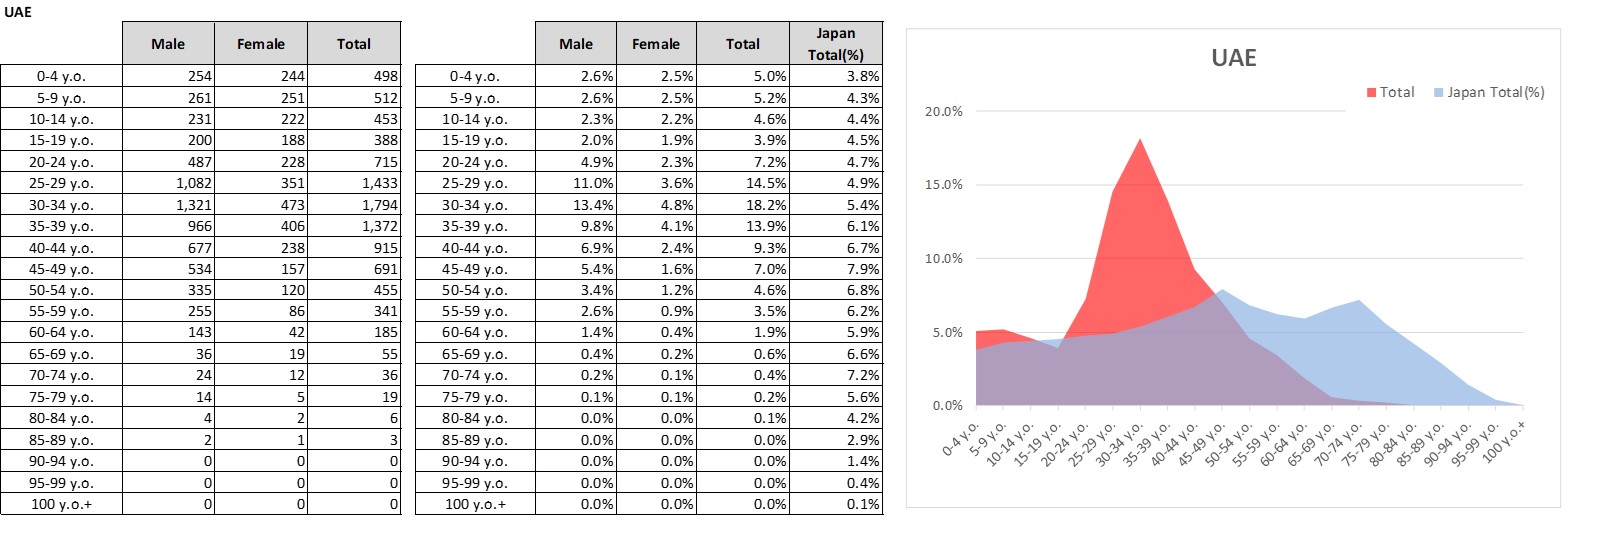Select the 14.5% total cell
This screenshot has width=1600, height=536.
click(x=743, y=183)
